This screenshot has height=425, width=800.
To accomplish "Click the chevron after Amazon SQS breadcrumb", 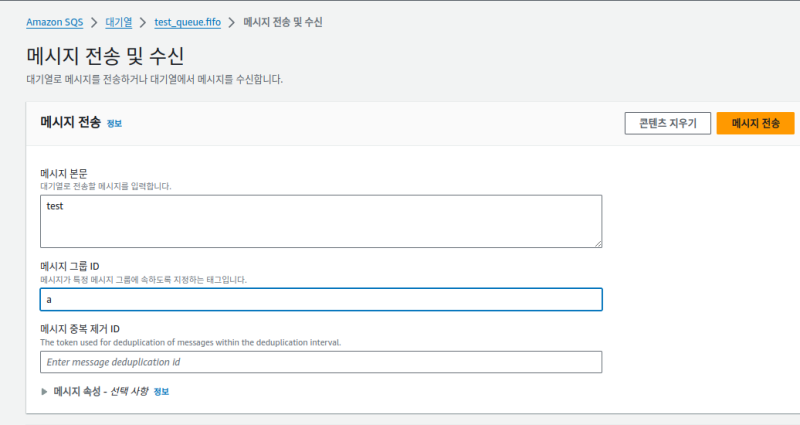I will click(x=97, y=21).
